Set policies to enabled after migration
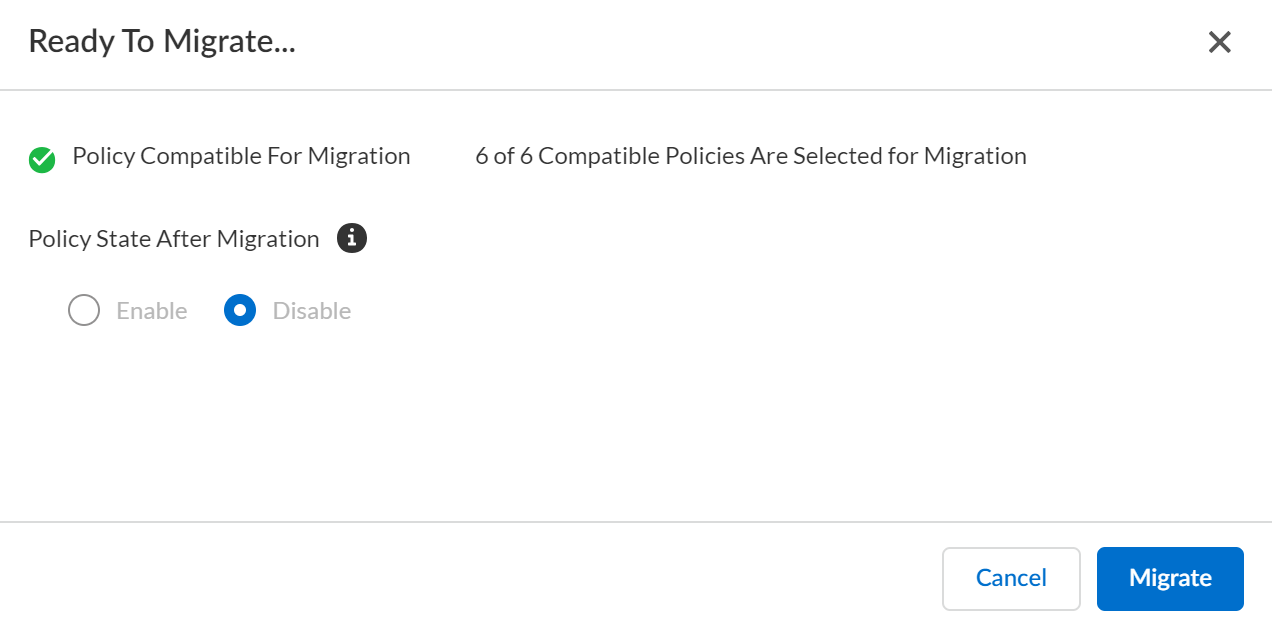 point(84,311)
